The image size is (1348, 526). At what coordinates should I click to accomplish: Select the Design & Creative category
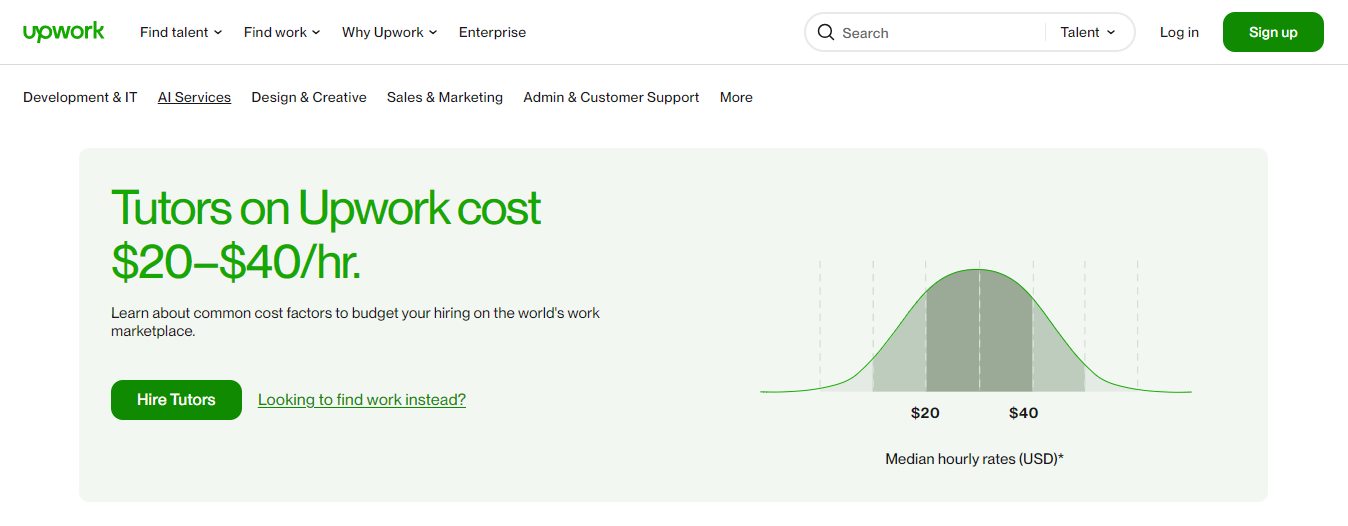click(x=309, y=97)
